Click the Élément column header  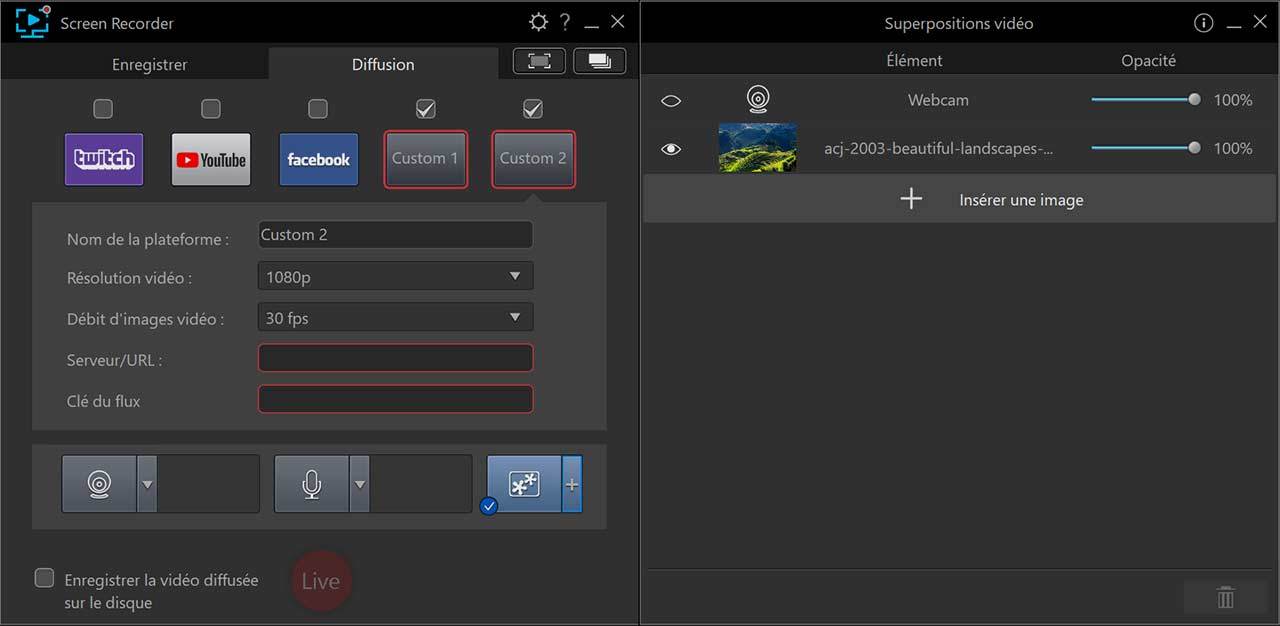[914, 60]
